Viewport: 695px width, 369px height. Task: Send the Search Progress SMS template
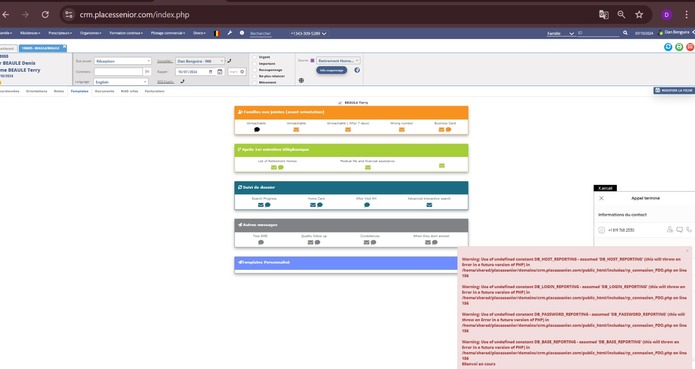[268, 205]
